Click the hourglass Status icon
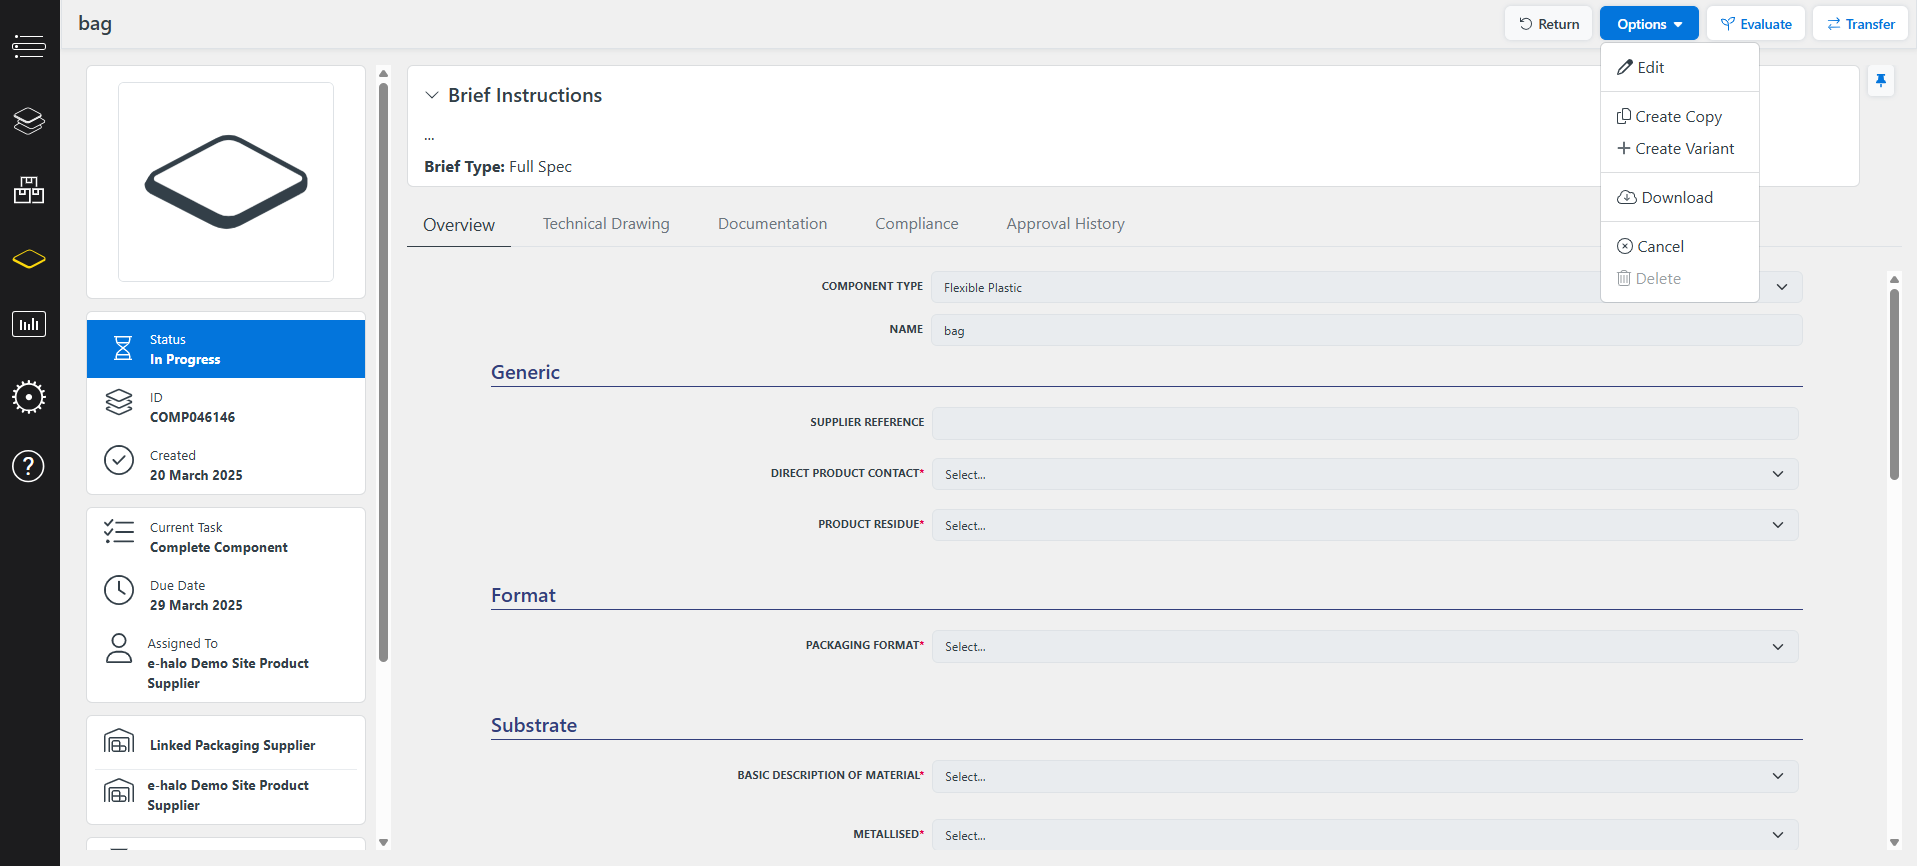The width and height of the screenshot is (1917, 866). click(122, 348)
